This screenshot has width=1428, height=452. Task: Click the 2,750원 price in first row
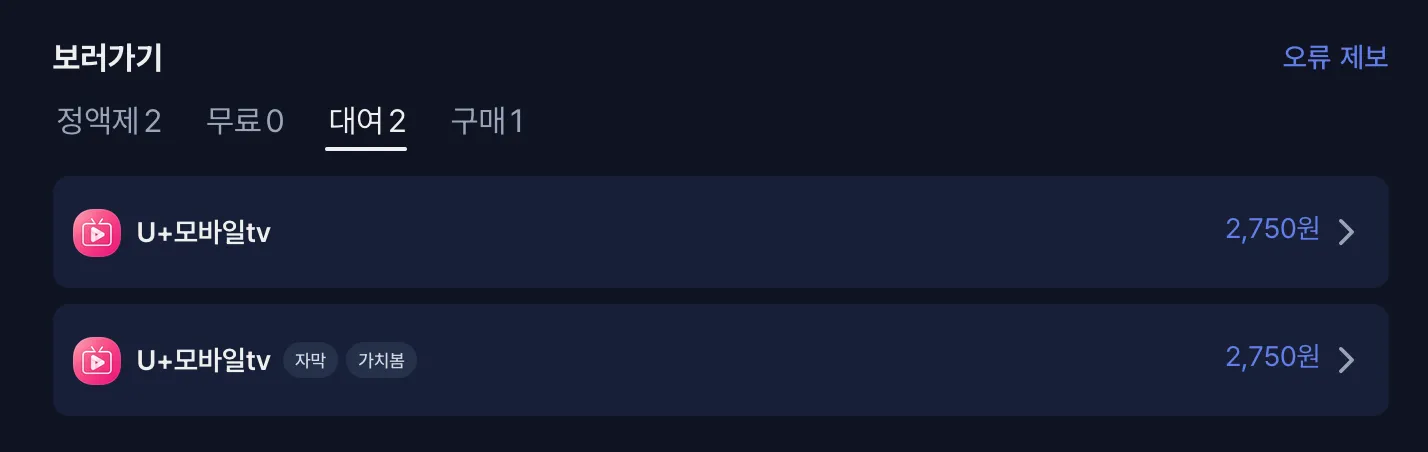pos(1272,230)
